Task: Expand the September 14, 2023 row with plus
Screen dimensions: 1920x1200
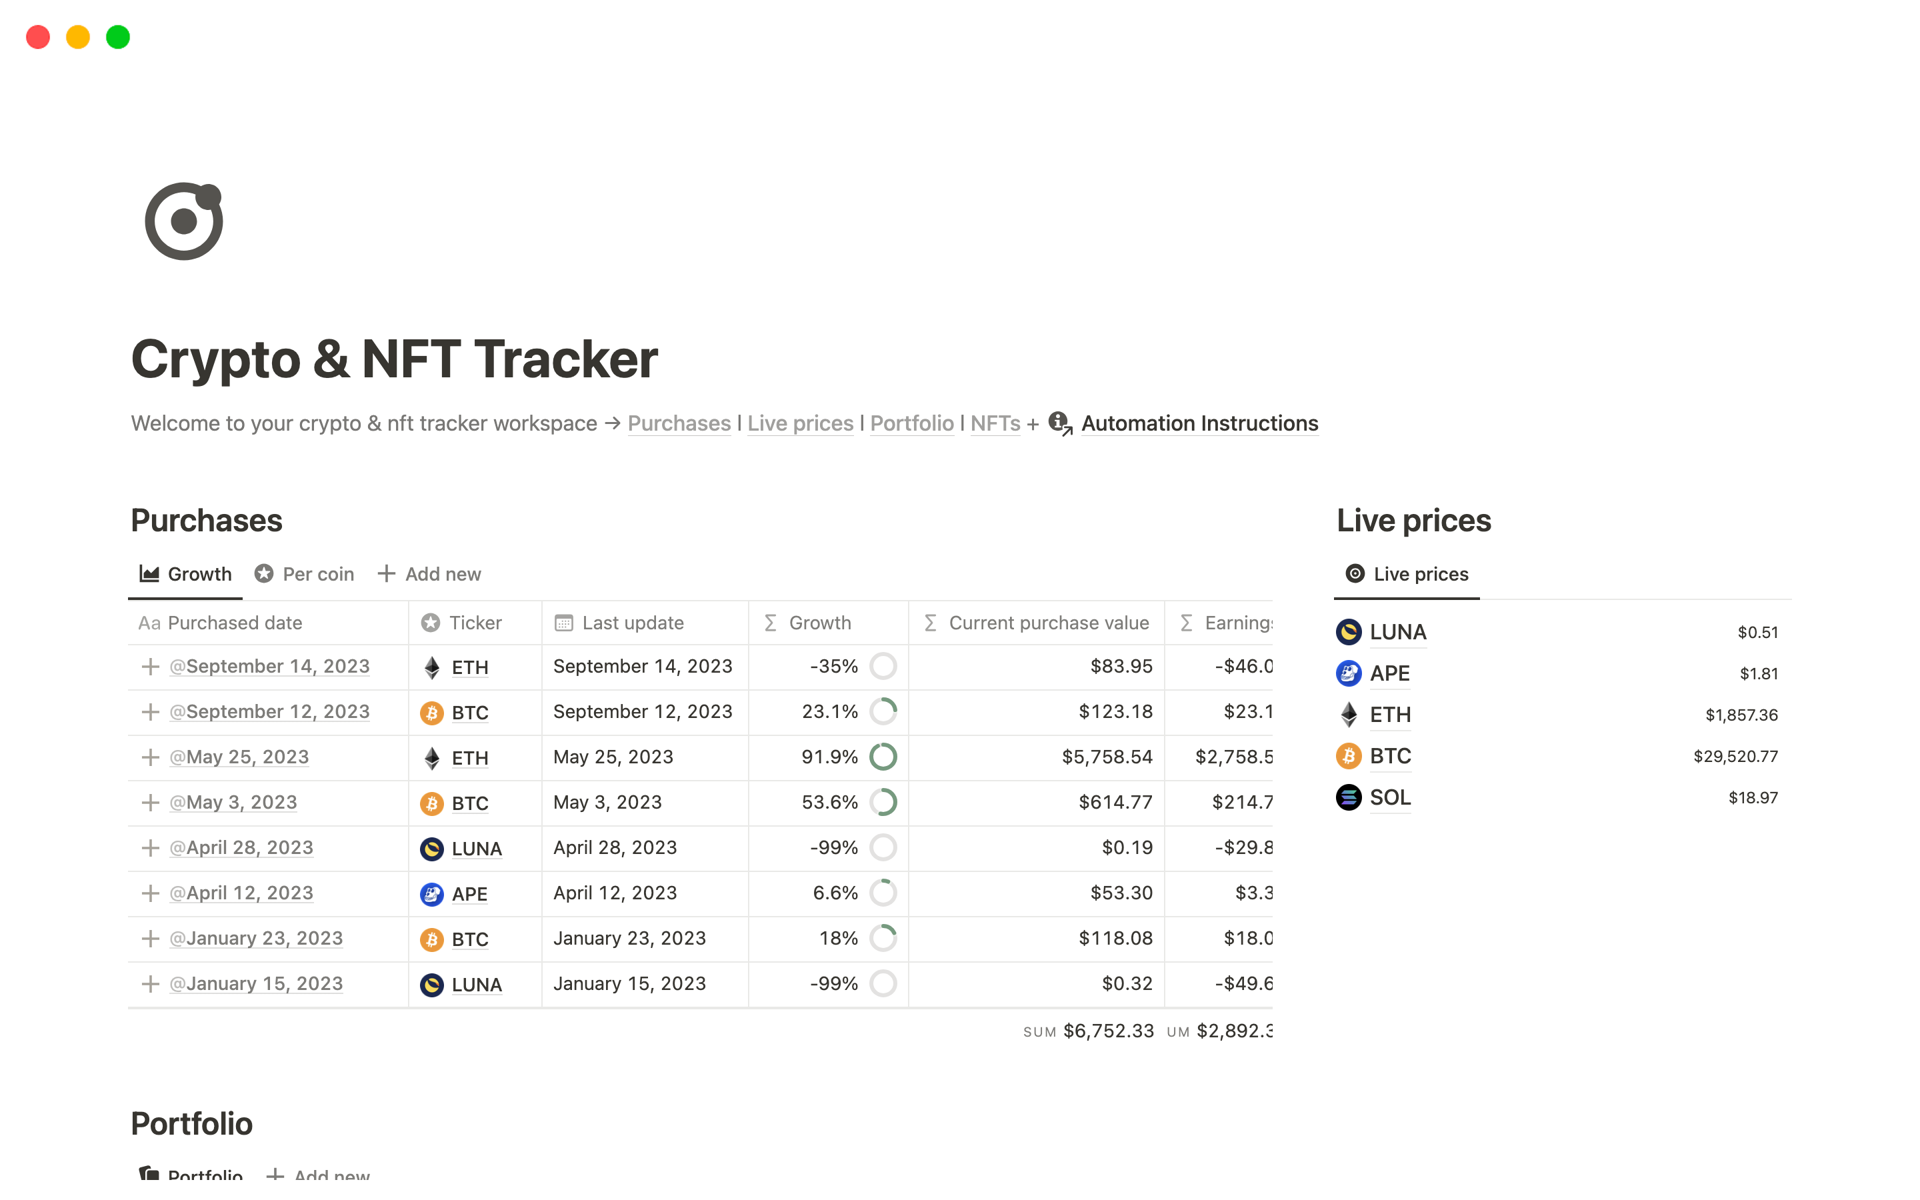Action: click(x=150, y=667)
